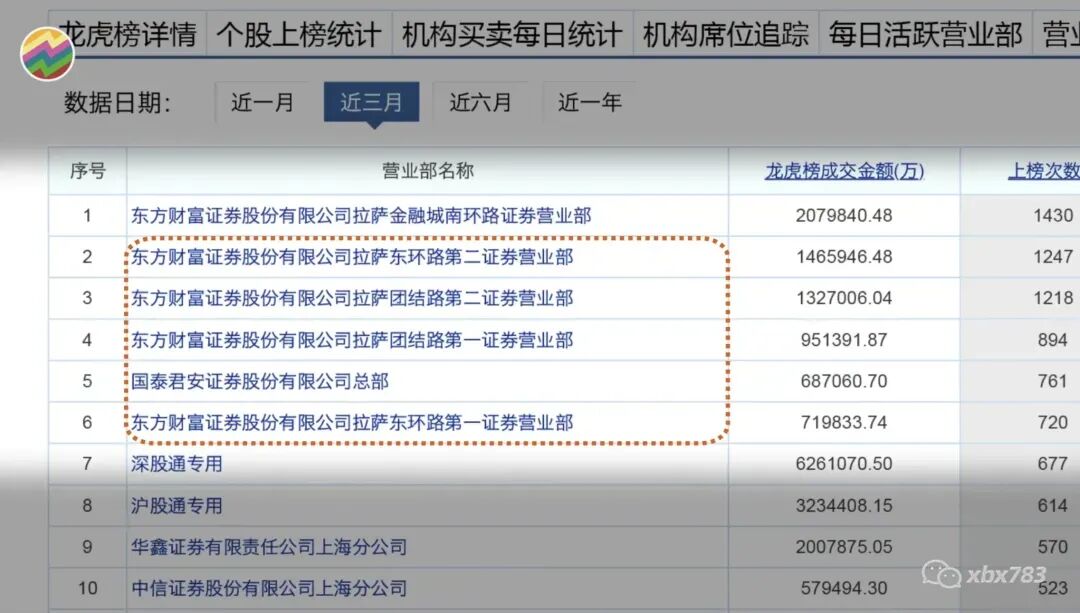Open 拉萨东环路第一证券营业部 link
The height and width of the screenshot is (613, 1080).
(352, 422)
